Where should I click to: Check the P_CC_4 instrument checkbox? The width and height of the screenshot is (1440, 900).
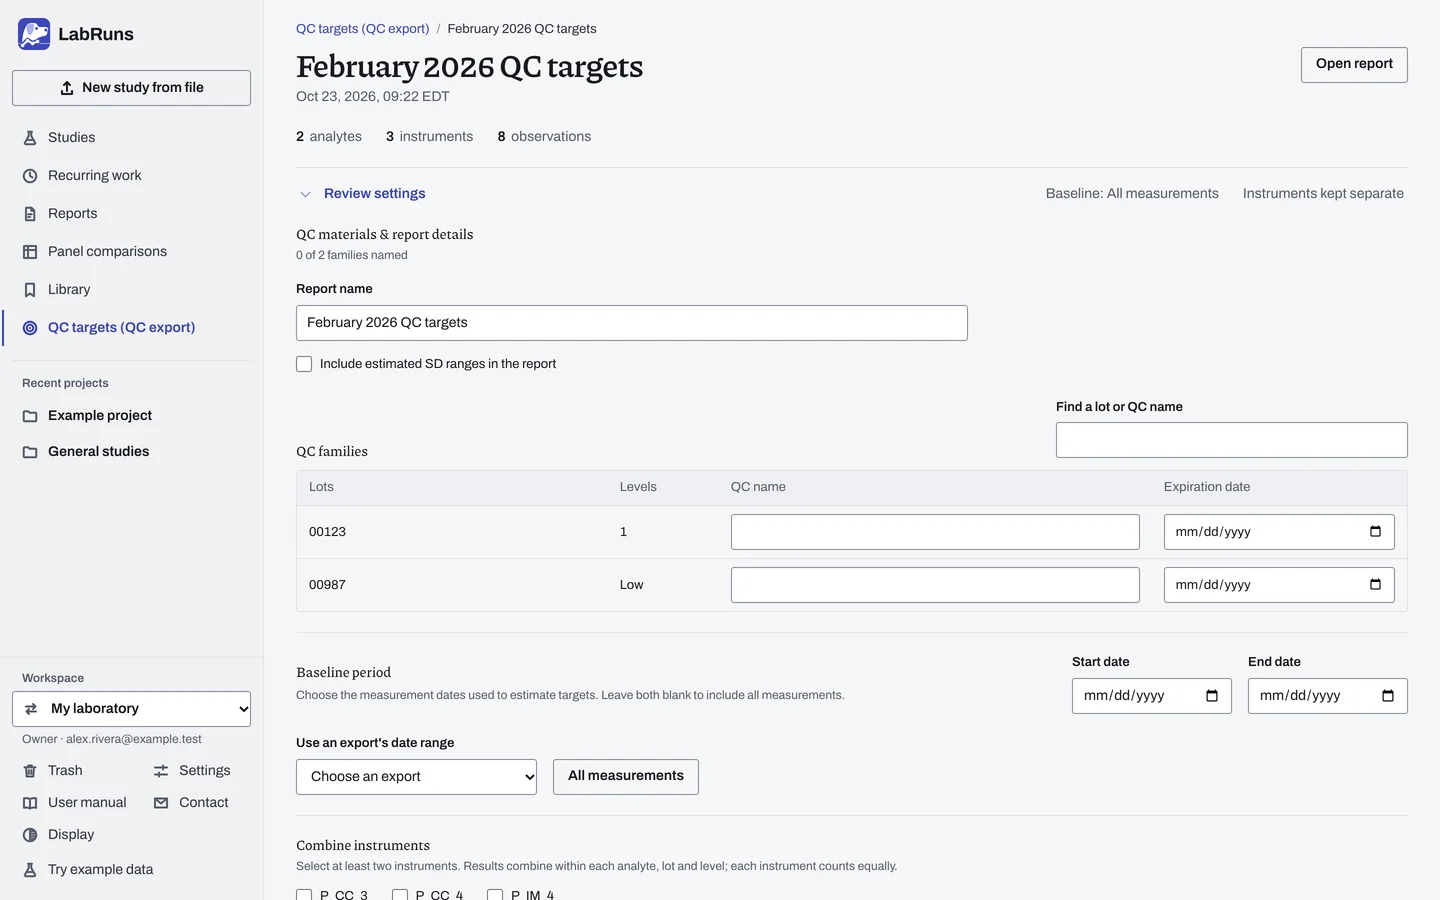pyautogui.click(x=400, y=895)
